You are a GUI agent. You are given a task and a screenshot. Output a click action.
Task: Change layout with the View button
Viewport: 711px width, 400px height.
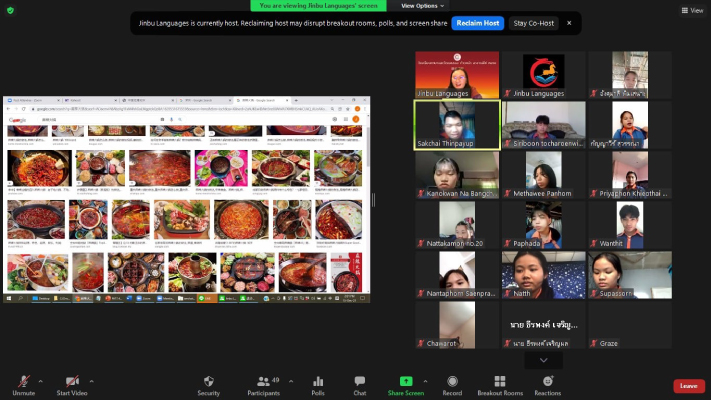pyautogui.click(x=691, y=10)
